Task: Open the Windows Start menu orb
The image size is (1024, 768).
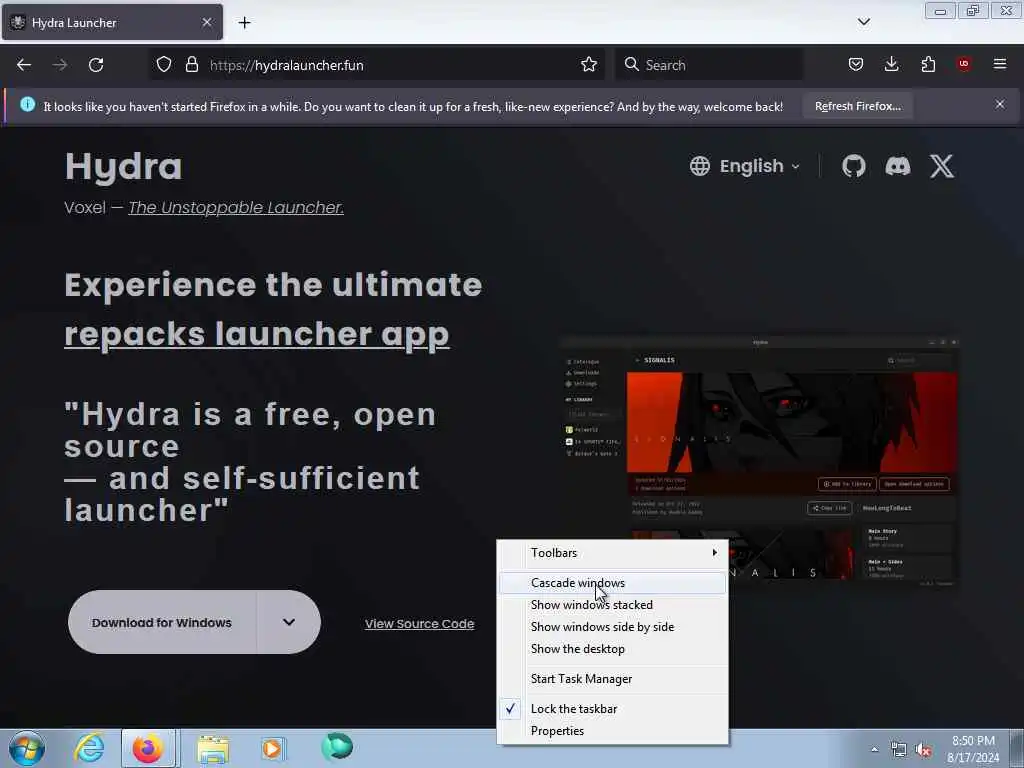Action: click(27, 748)
